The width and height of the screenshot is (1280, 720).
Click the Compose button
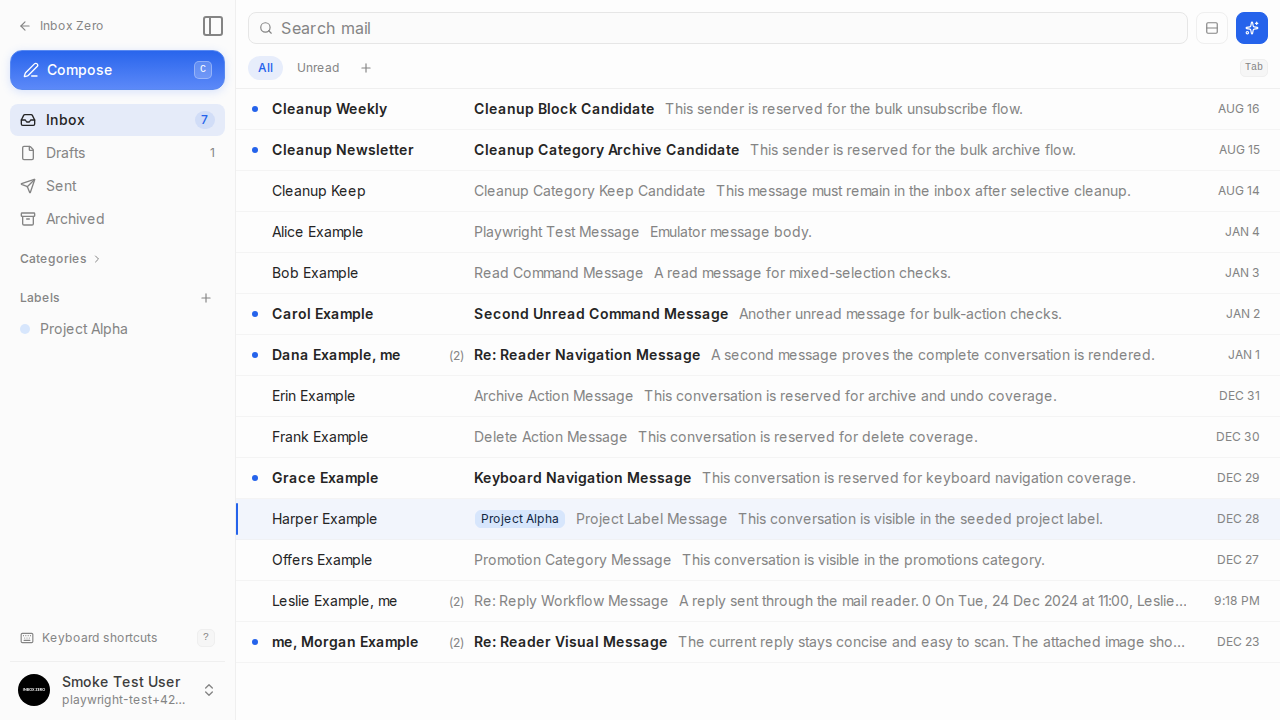pos(117,70)
